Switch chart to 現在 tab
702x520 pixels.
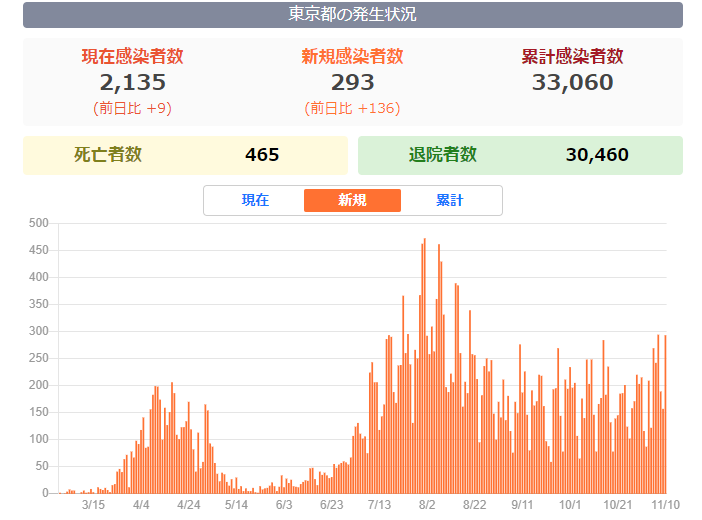coord(255,200)
